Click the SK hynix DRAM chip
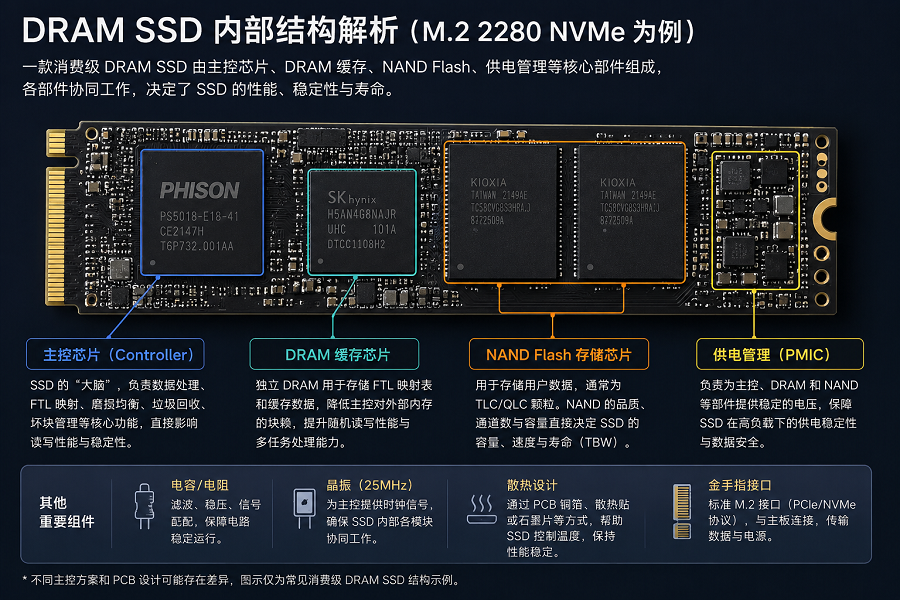The image size is (900, 600). (x=362, y=222)
